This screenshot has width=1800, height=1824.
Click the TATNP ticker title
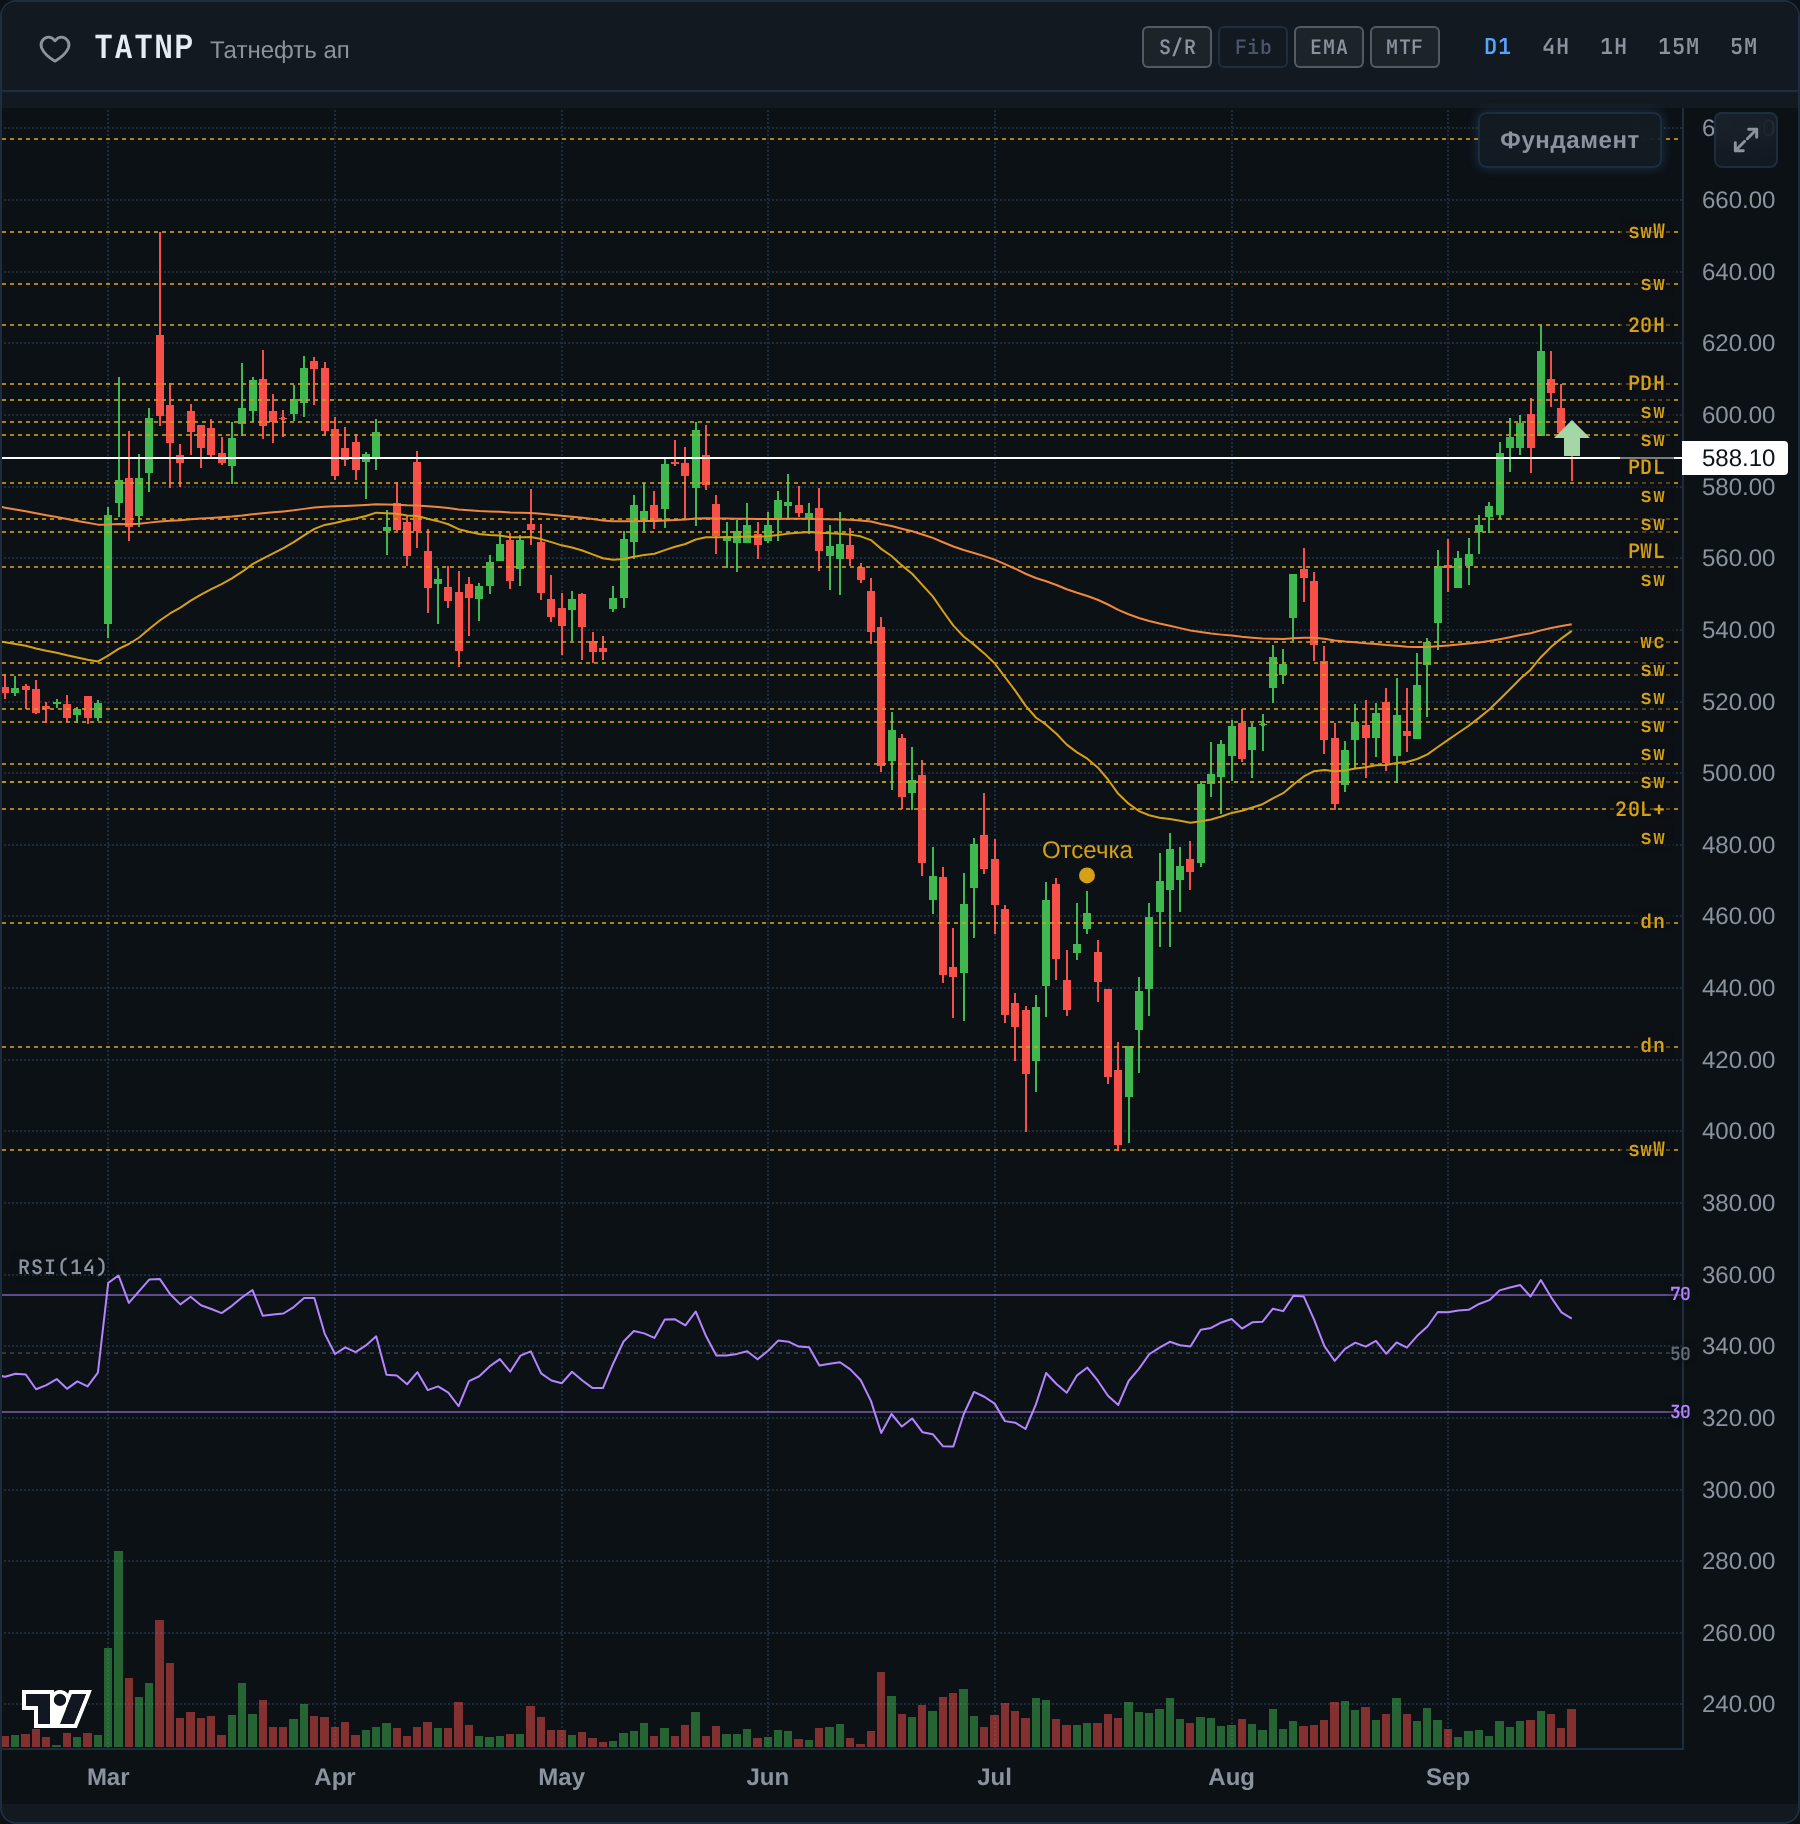click(x=143, y=48)
